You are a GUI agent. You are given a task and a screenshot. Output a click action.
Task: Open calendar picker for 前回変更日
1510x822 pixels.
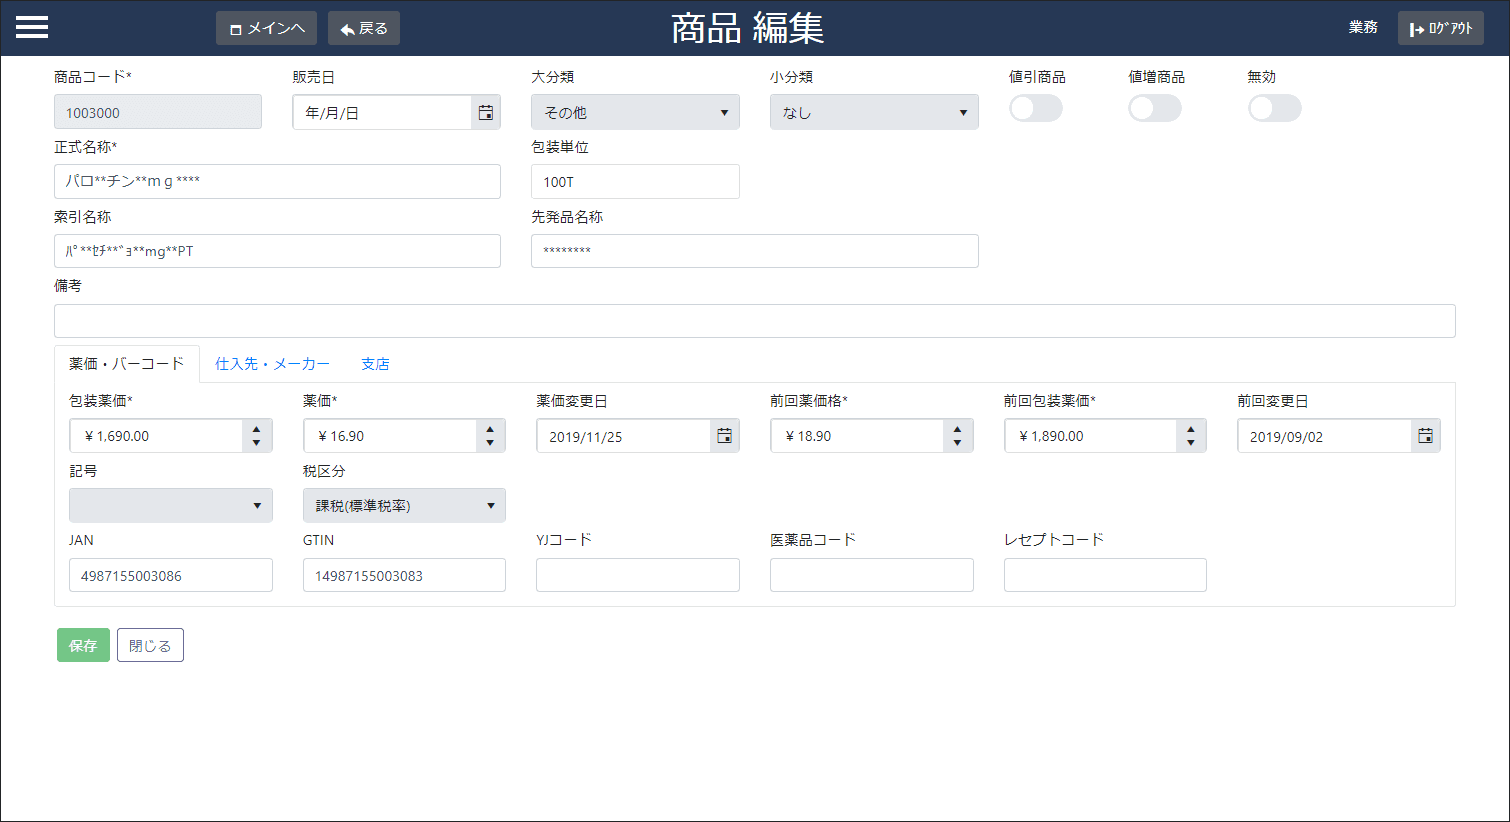pyautogui.click(x=1425, y=436)
